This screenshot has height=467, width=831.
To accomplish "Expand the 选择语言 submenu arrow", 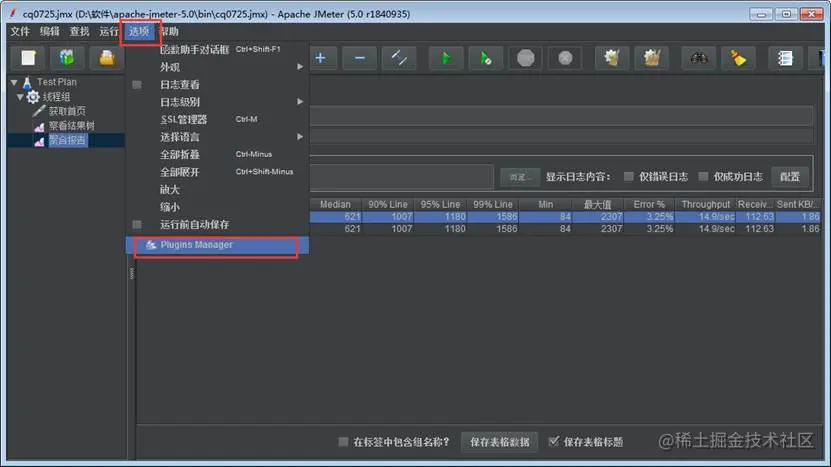I will [300, 137].
